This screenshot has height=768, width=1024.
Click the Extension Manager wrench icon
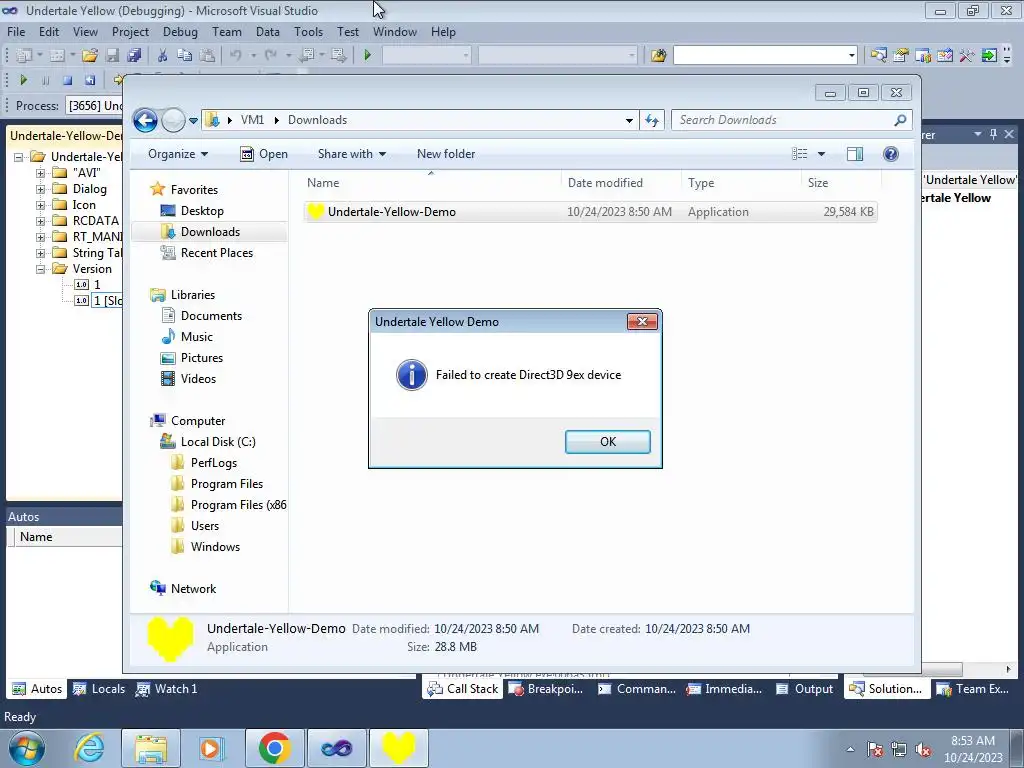(967, 56)
